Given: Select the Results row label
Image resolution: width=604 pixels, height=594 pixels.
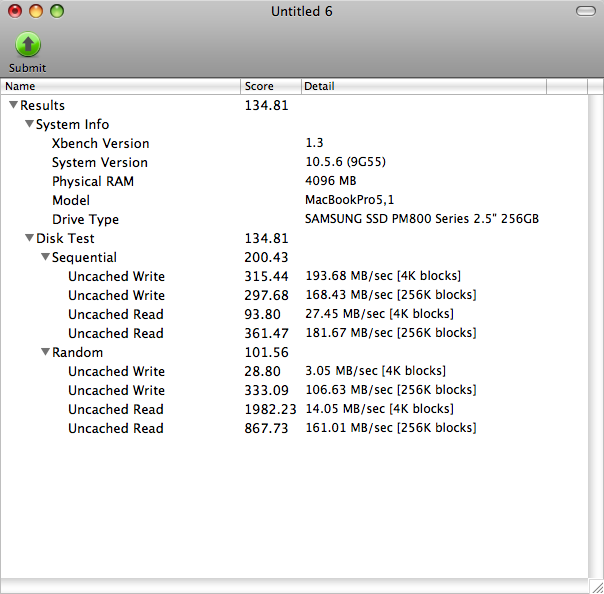Looking at the screenshot, I should coord(42,106).
